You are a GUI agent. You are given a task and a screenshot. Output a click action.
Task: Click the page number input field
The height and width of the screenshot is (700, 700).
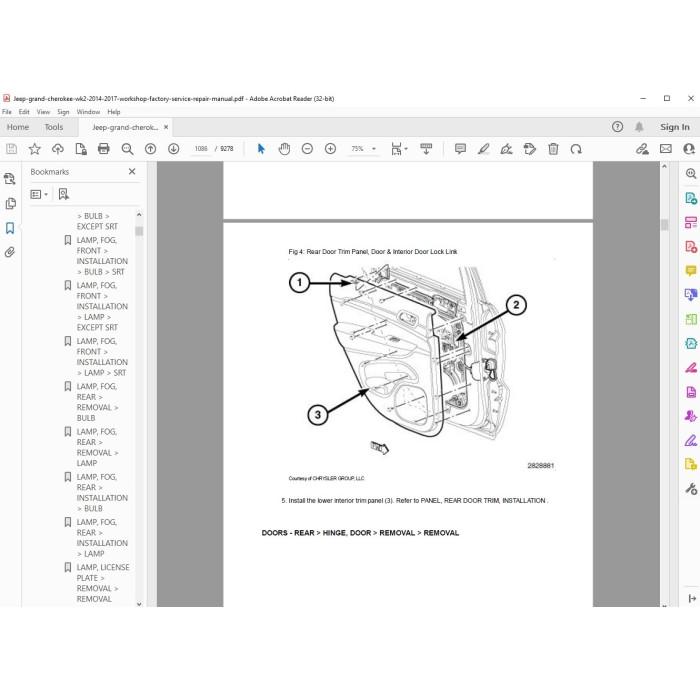click(x=201, y=149)
